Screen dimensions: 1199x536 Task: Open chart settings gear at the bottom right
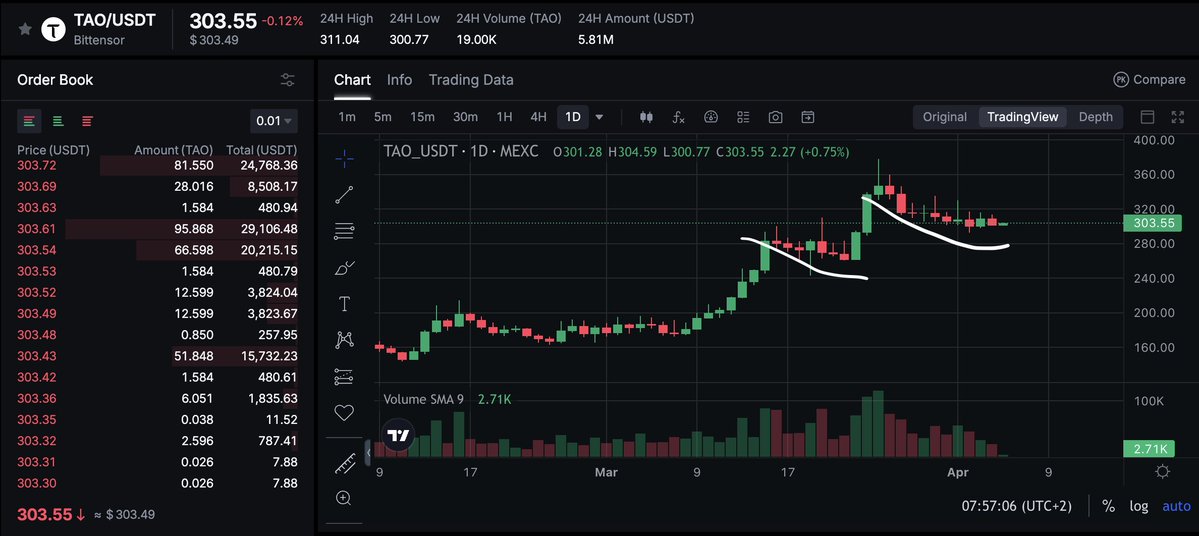click(1162, 472)
